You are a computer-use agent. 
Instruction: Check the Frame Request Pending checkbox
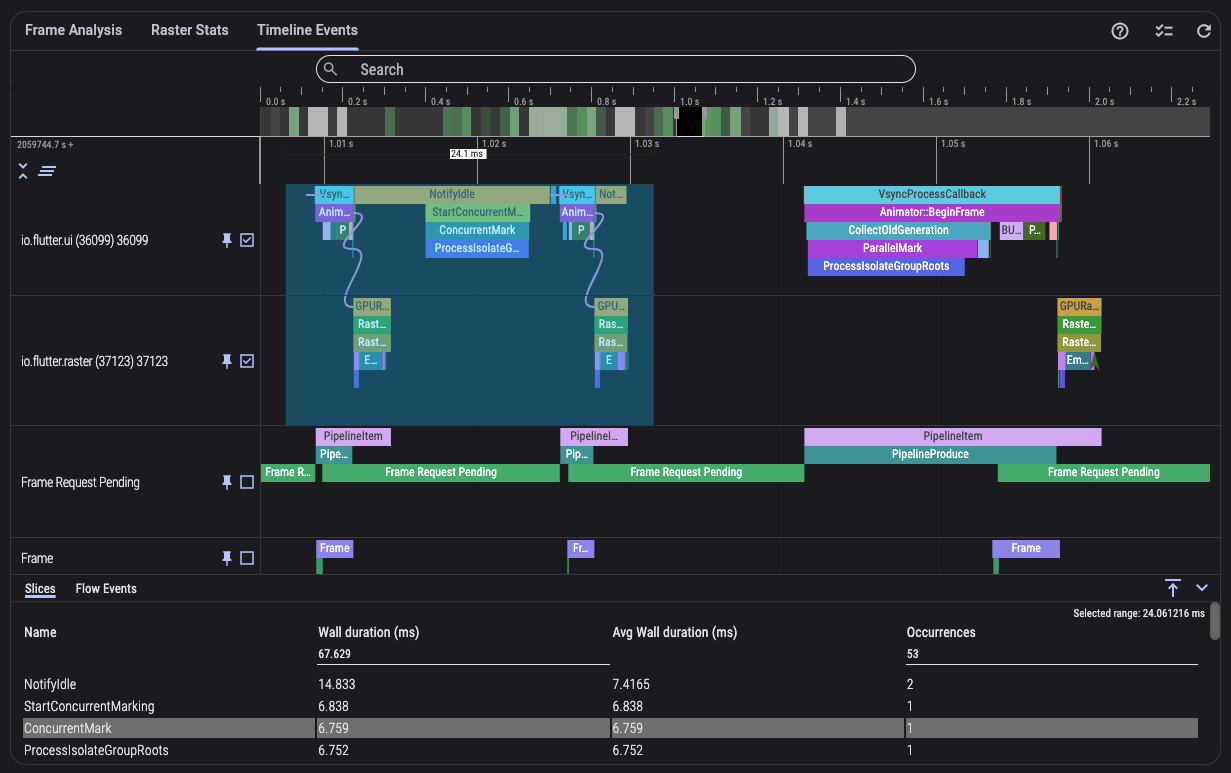(247, 482)
